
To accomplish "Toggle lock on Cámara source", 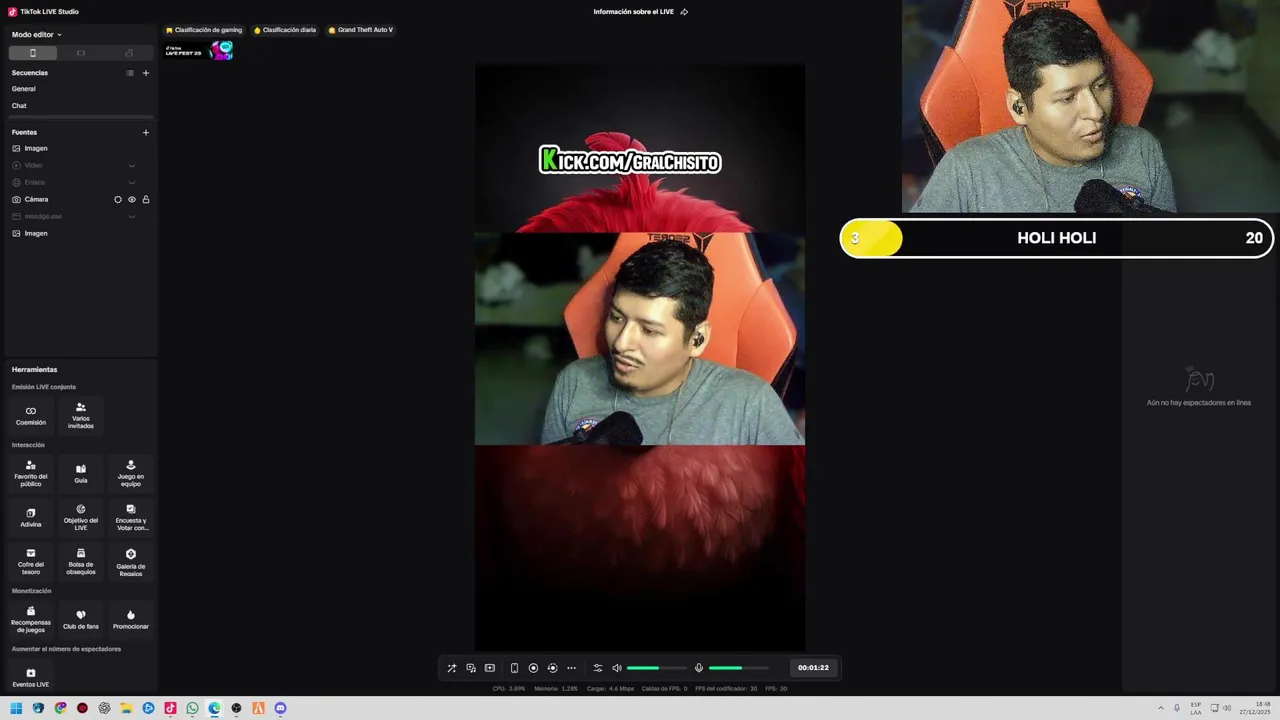I will click(x=146, y=199).
